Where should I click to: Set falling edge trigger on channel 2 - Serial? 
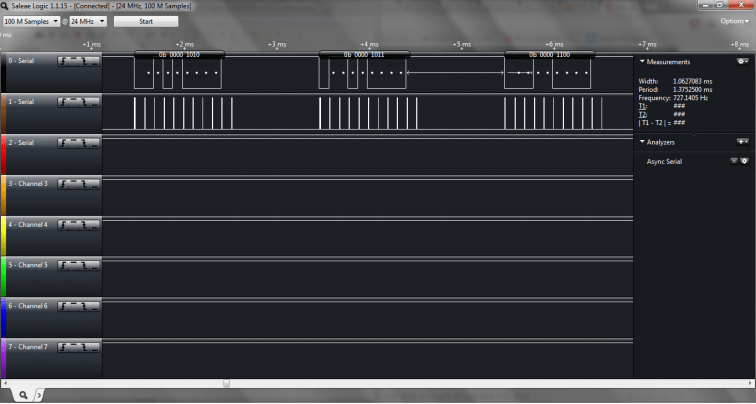[x=84, y=143]
